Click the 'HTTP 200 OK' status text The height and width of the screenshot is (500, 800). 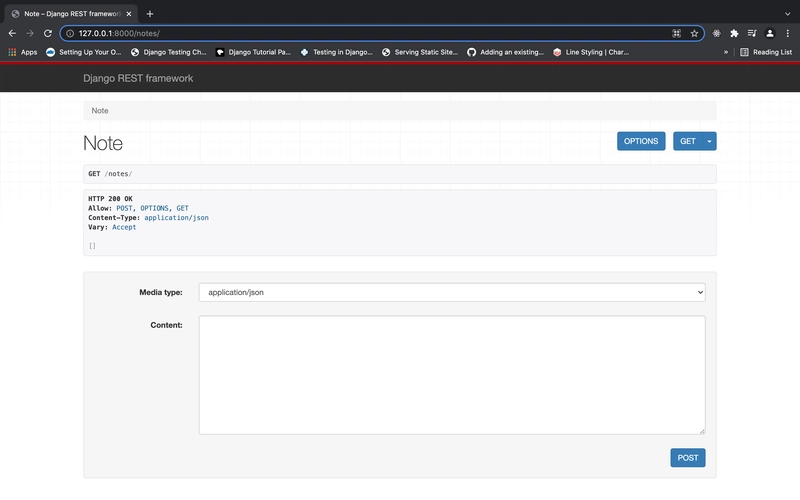(110, 198)
